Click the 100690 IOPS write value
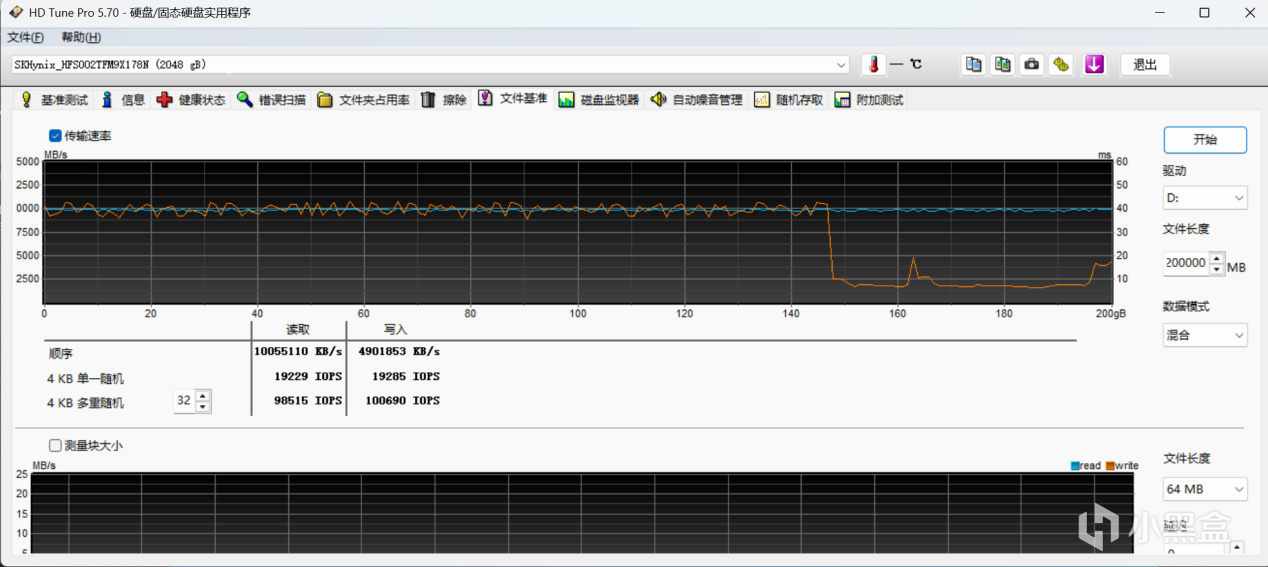Image resolution: width=1268 pixels, height=567 pixels. tap(403, 401)
